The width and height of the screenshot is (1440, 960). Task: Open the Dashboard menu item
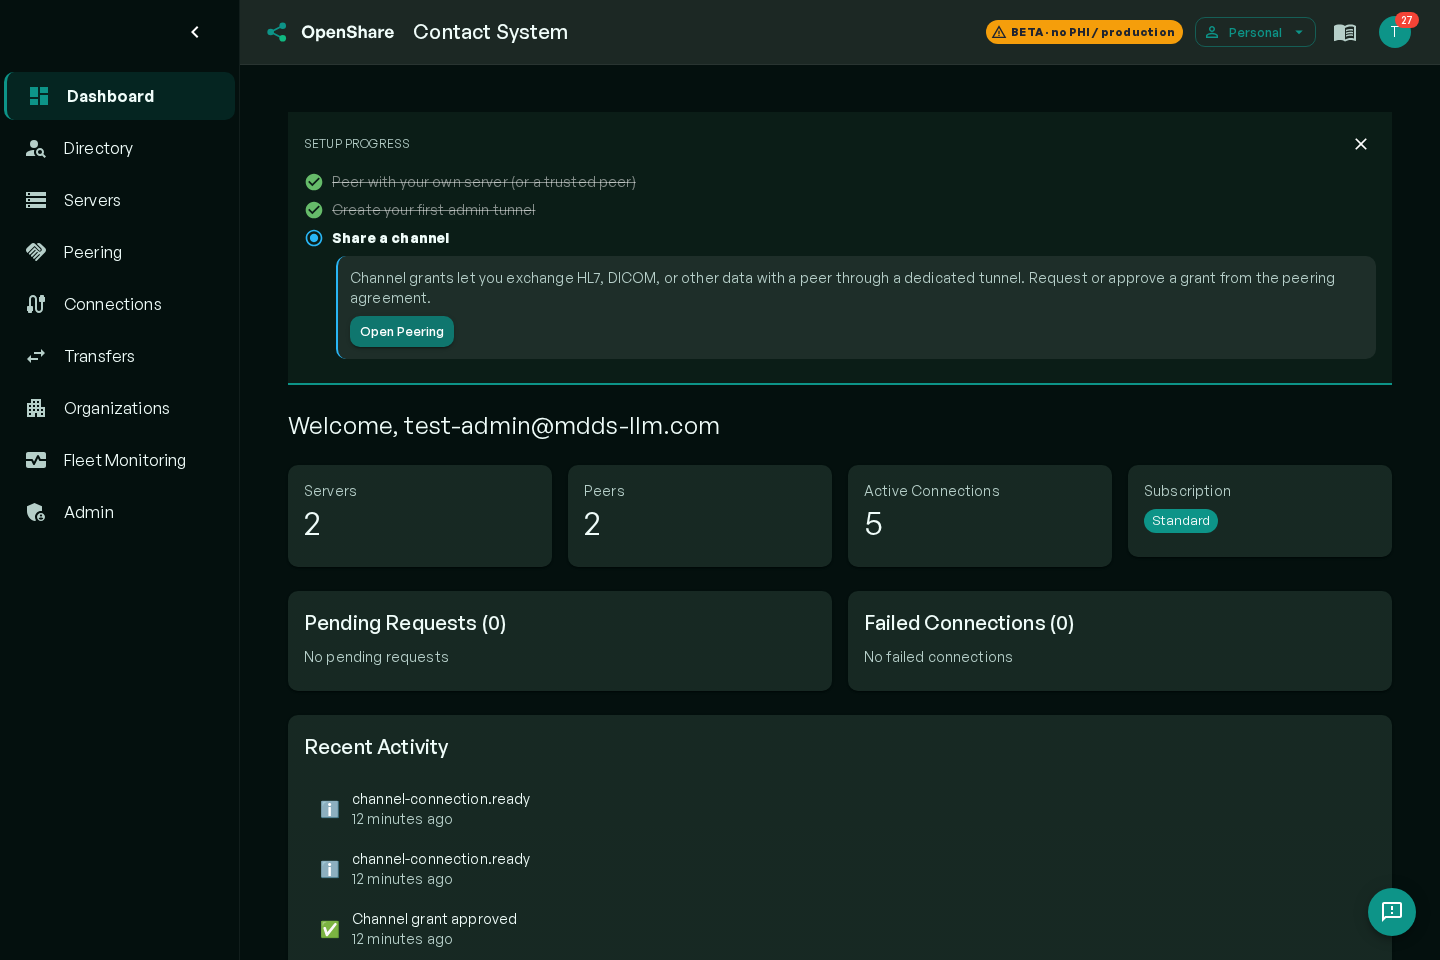coord(120,96)
